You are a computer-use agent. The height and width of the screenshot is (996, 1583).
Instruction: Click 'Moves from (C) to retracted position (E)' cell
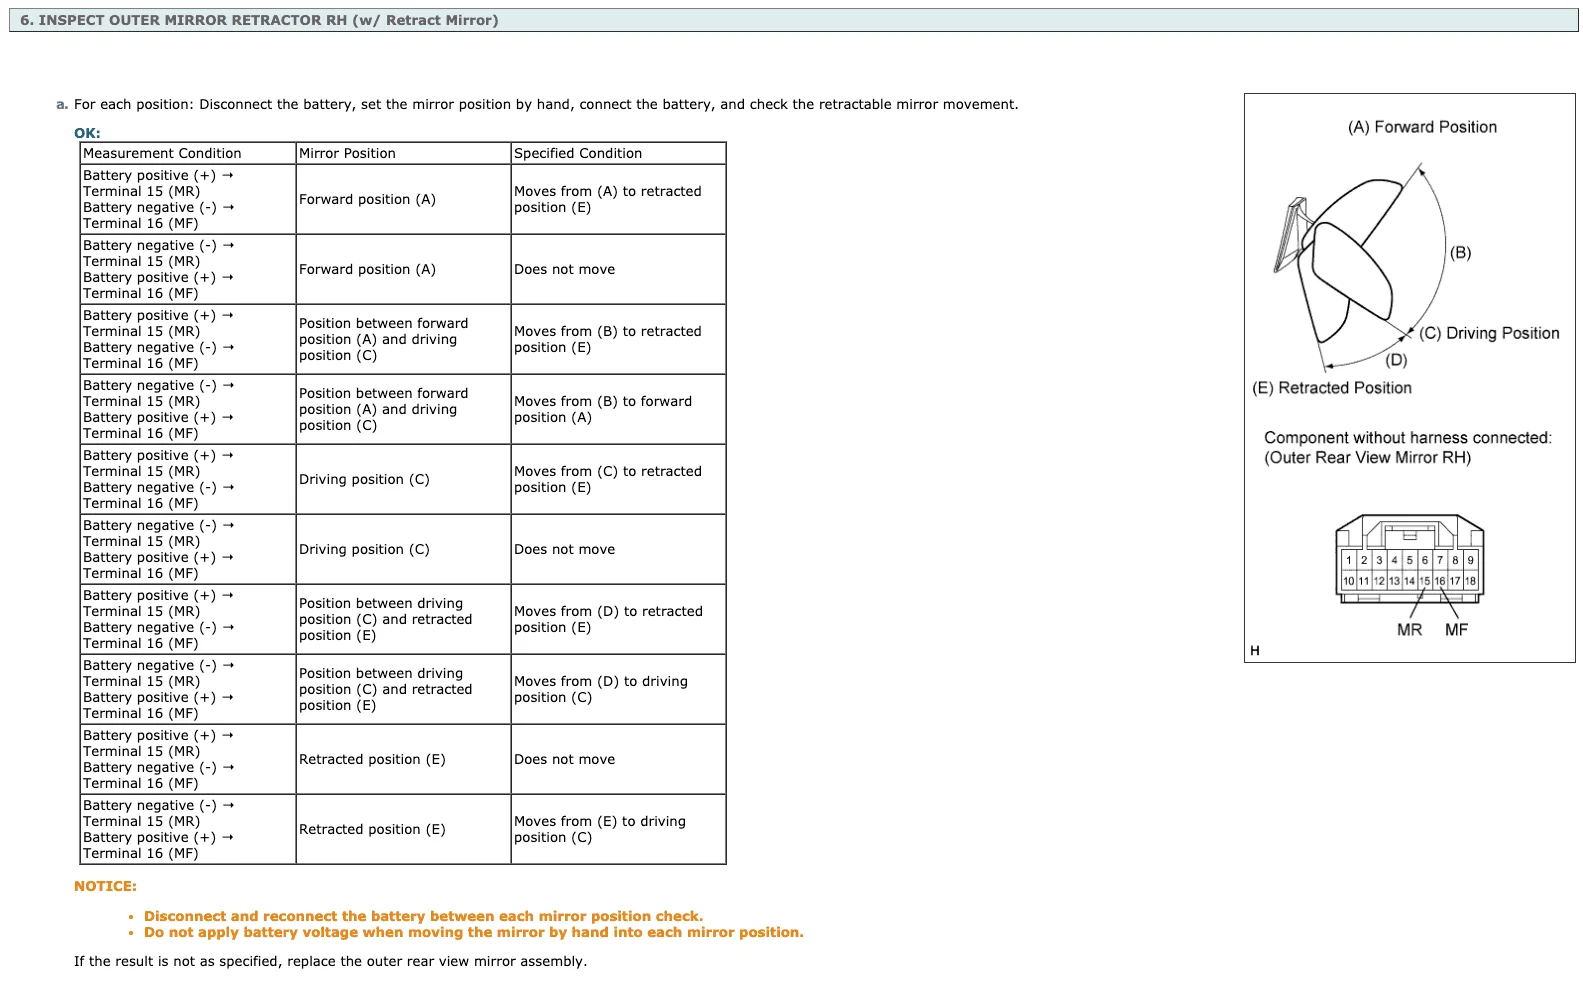618,479
